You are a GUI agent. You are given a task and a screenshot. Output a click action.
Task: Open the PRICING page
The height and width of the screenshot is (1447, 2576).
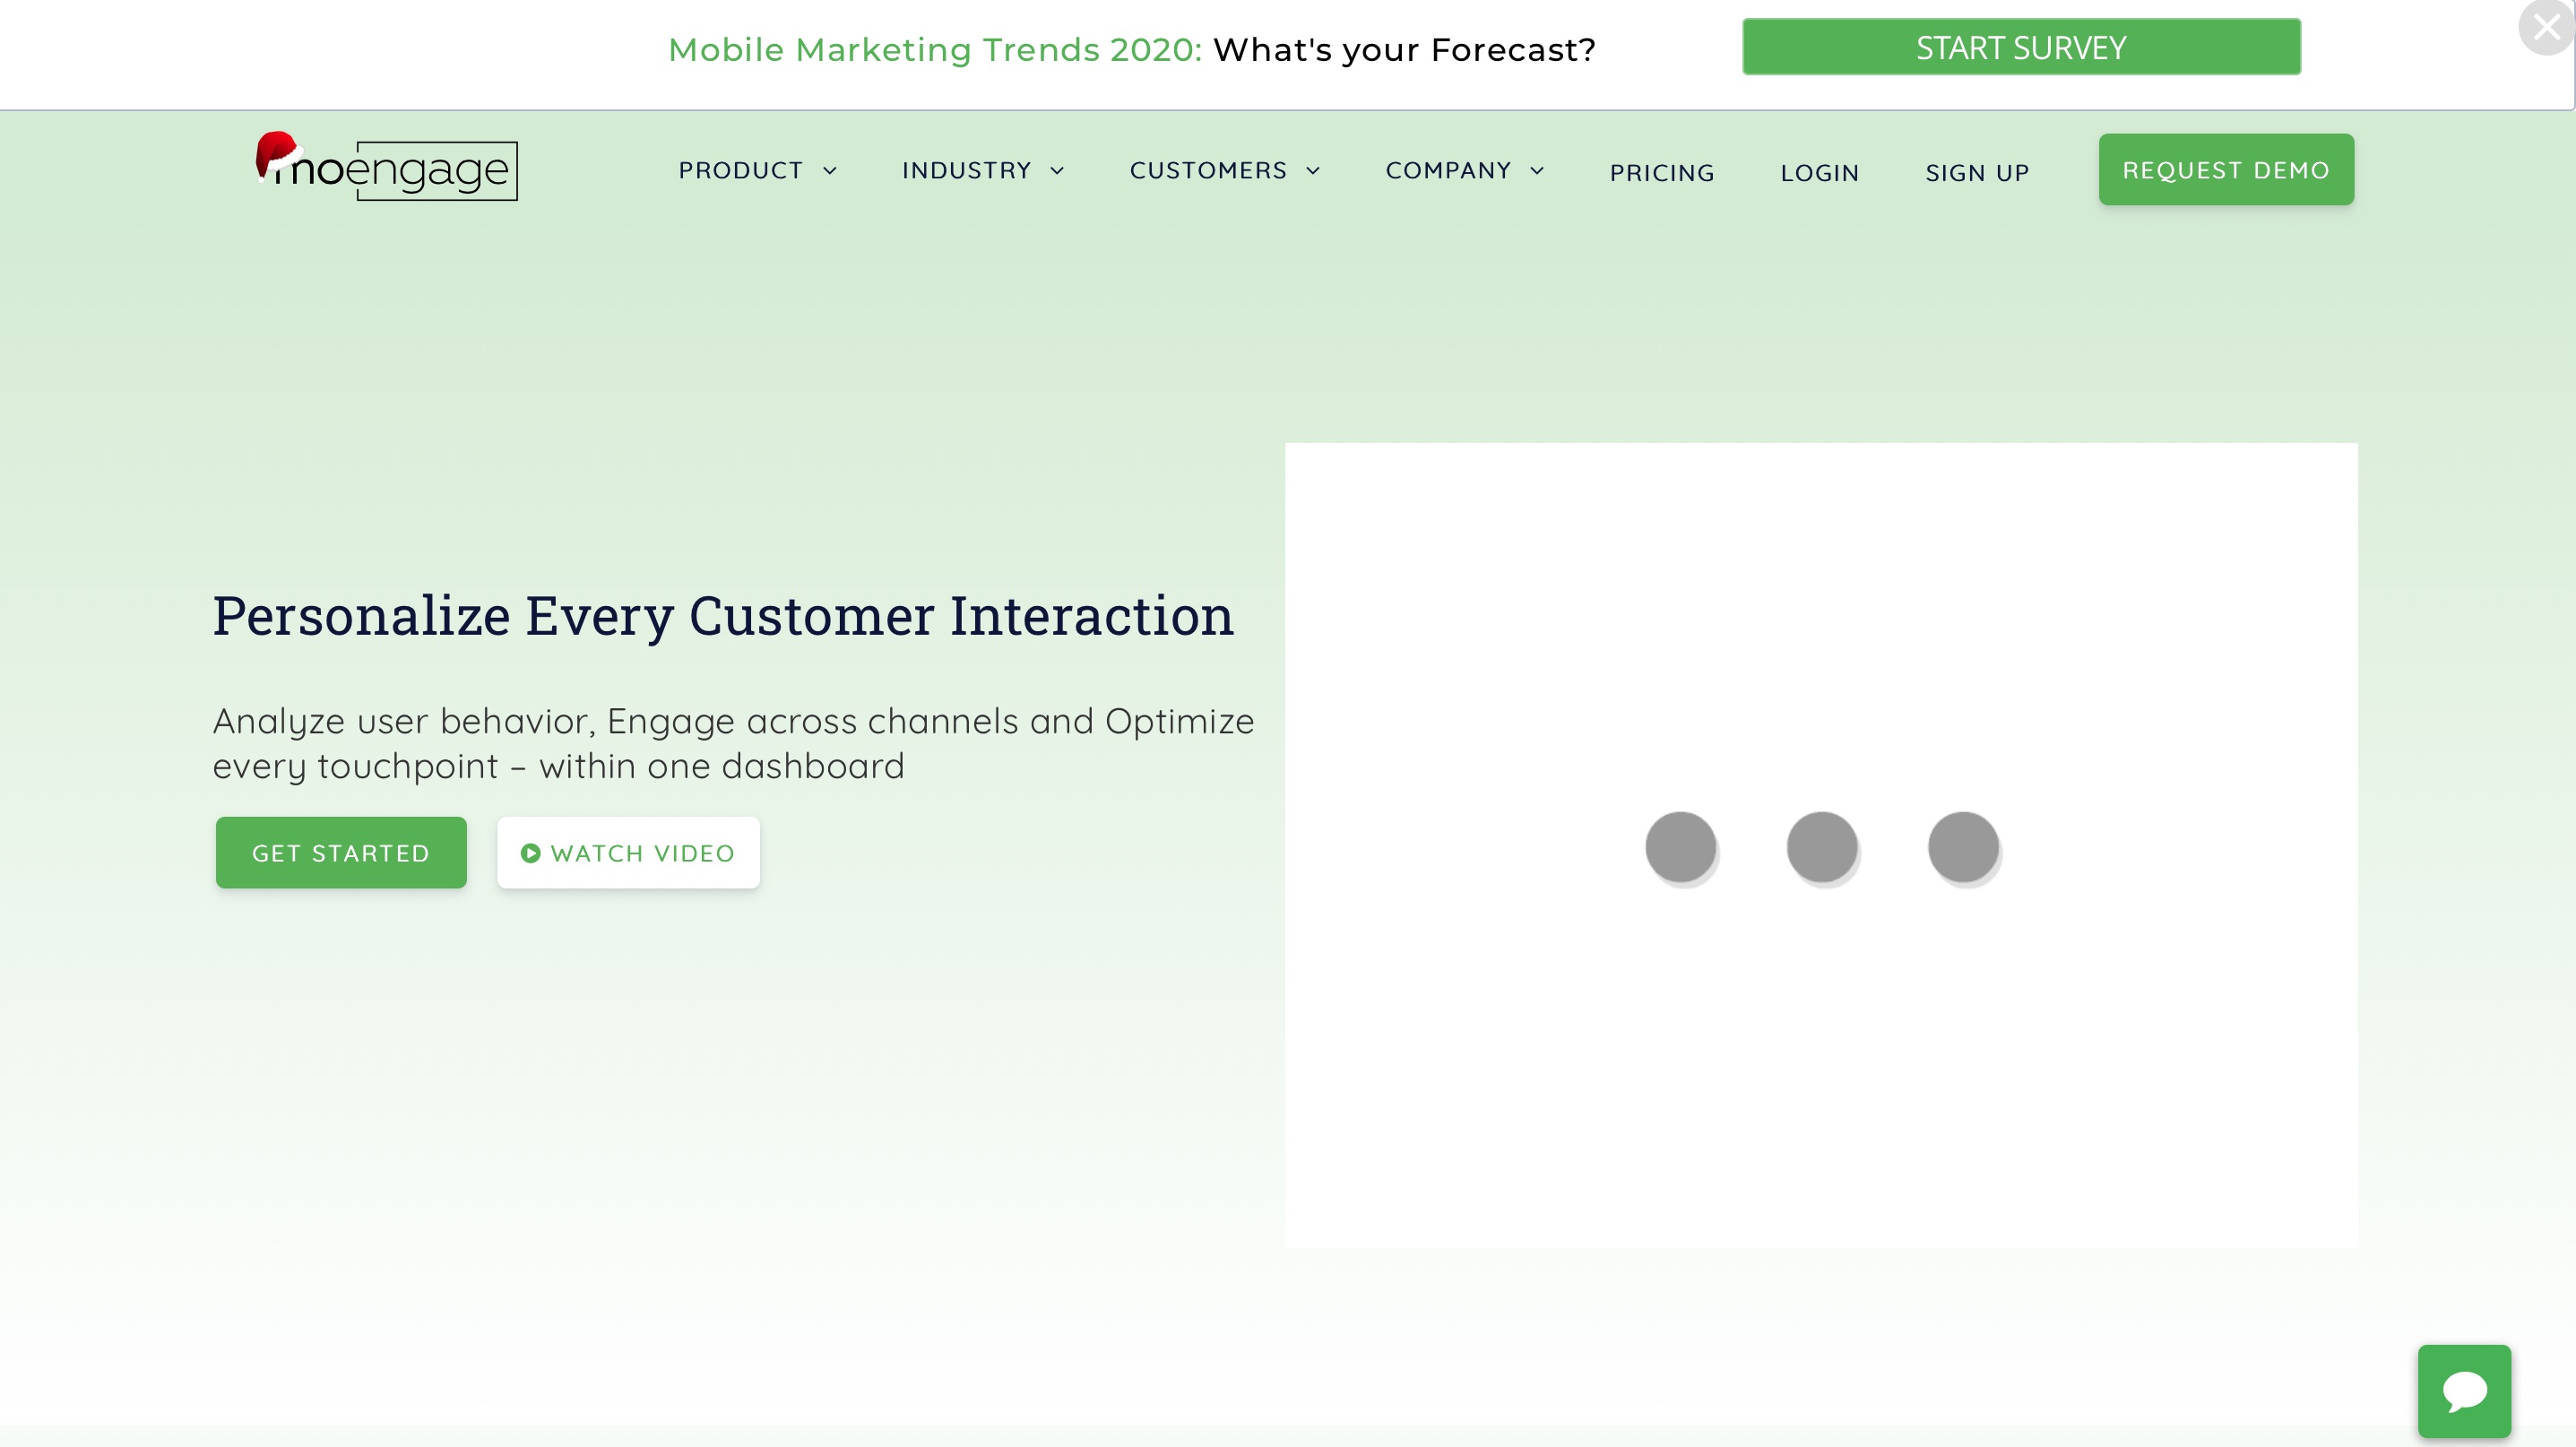[1661, 171]
